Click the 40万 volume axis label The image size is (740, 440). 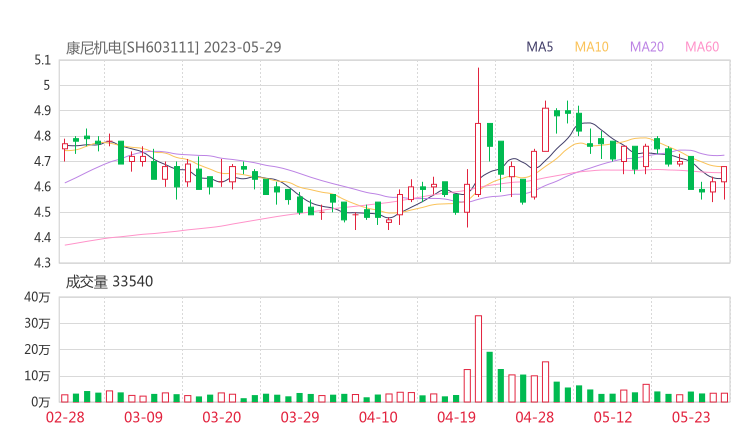[37, 297]
